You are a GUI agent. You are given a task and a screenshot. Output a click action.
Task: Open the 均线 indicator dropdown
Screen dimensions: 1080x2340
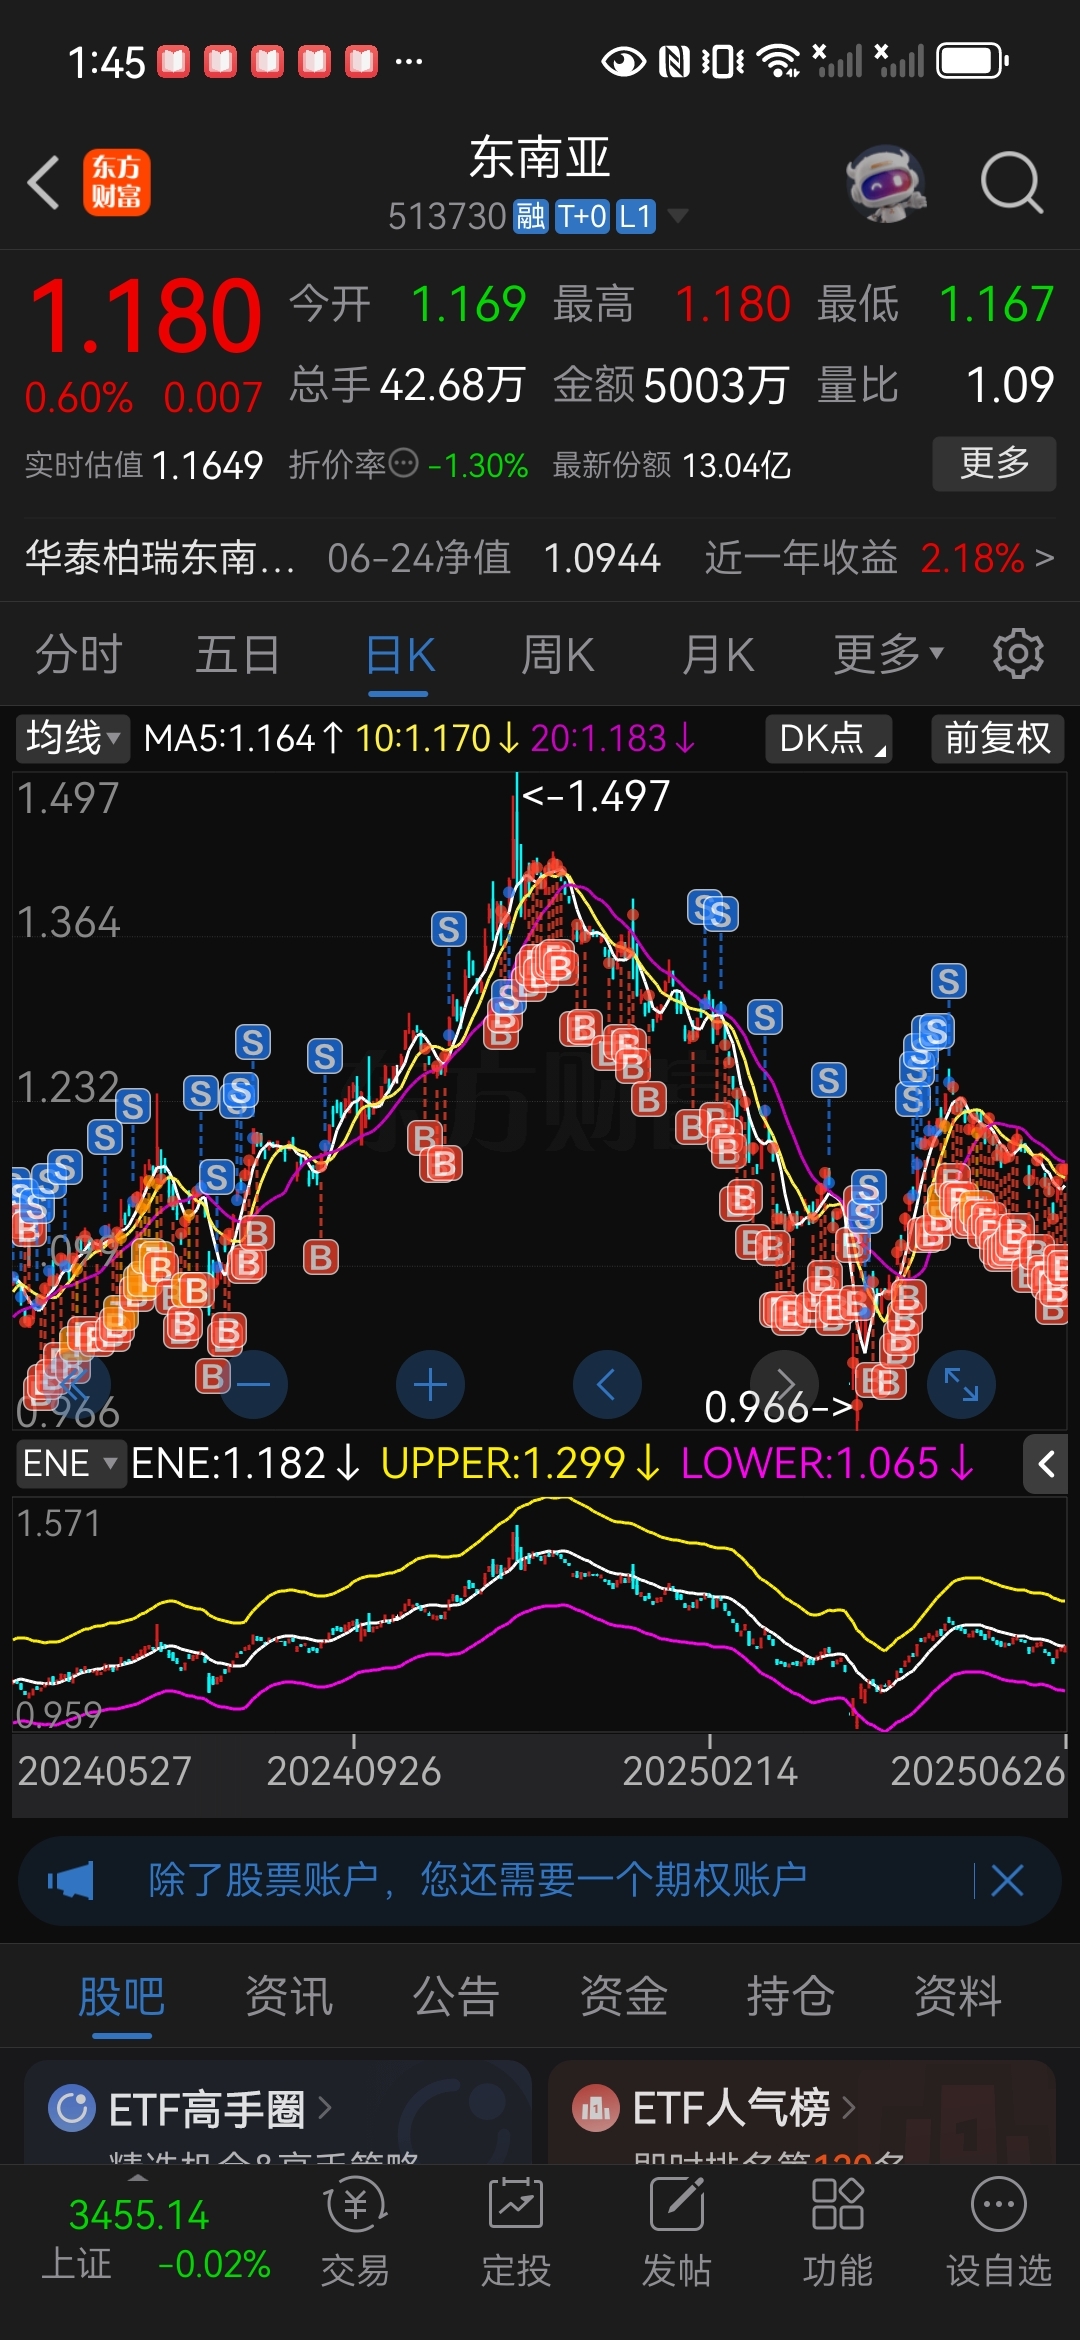click(x=73, y=739)
